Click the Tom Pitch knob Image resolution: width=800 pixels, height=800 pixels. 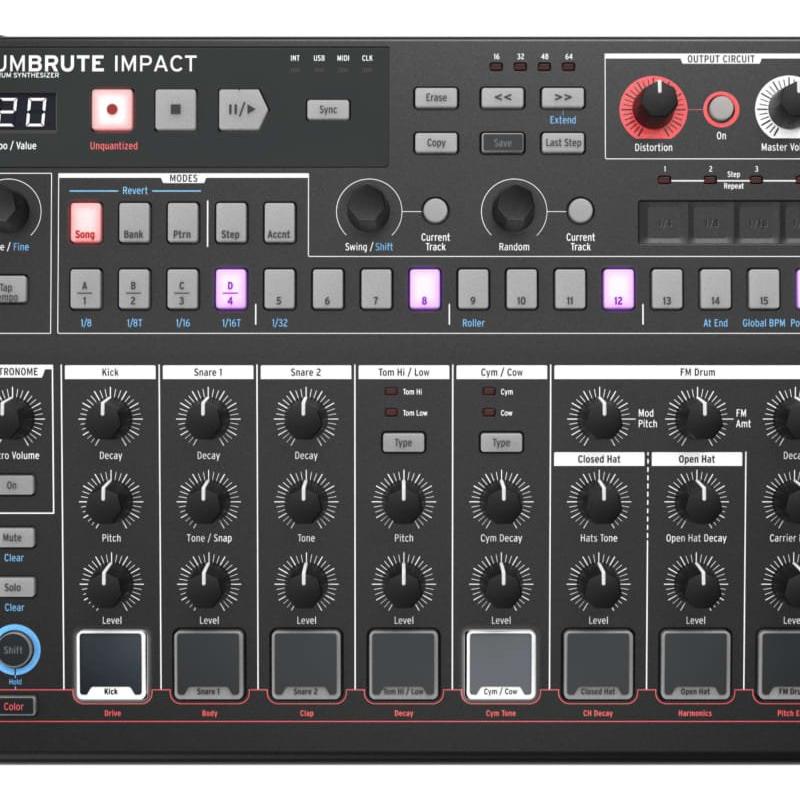click(404, 500)
